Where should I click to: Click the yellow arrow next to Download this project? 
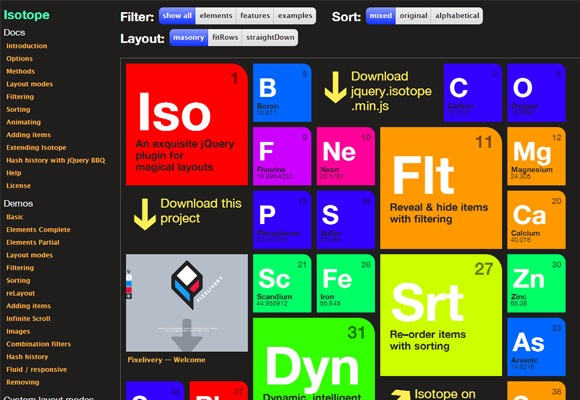tap(144, 214)
